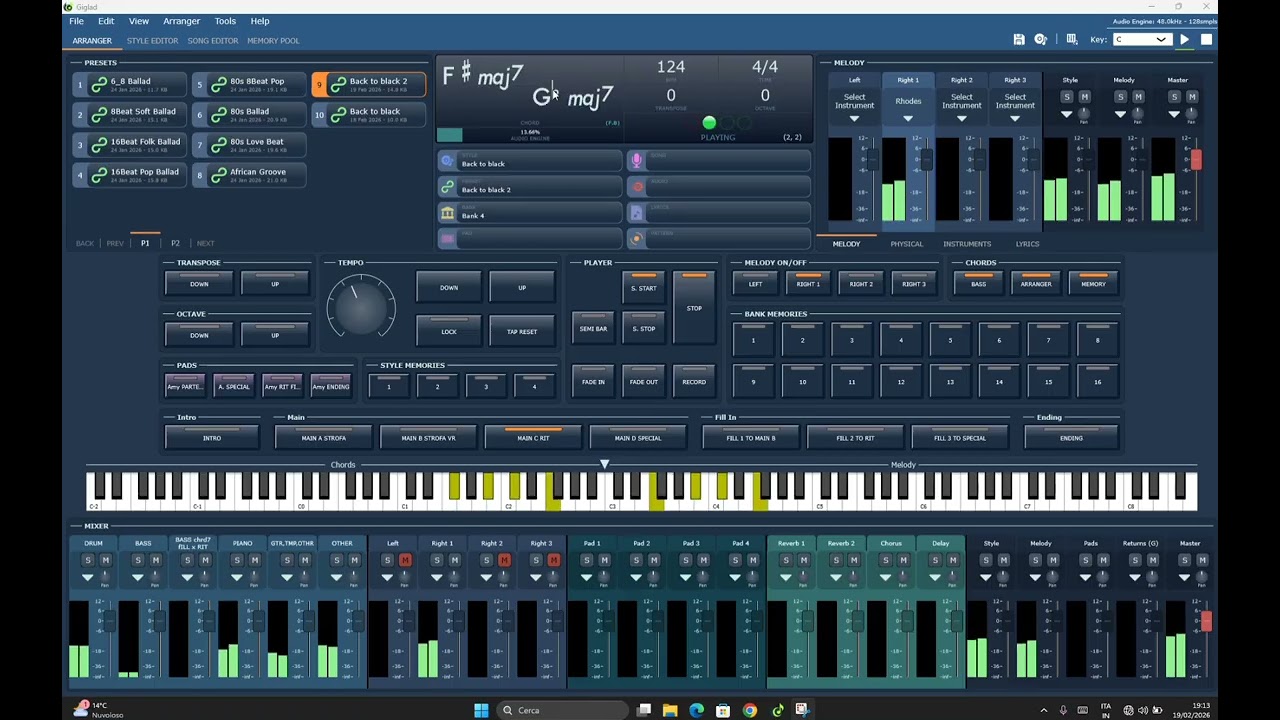Click the DRUM channel volume fader
The width and height of the screenshot is (1280, 720).
tap(110, 623)
